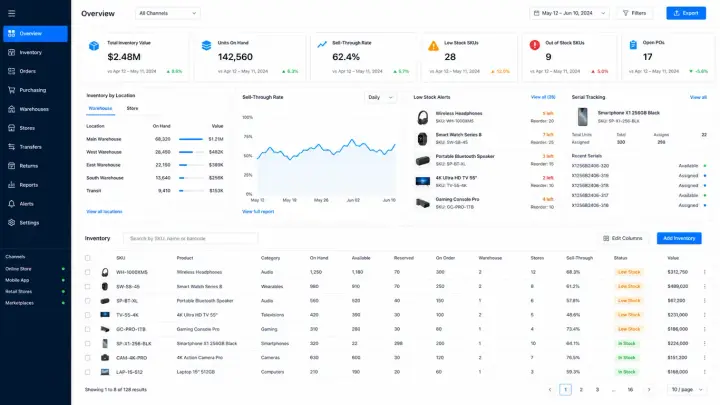Click the Transfers sidebar icon
Screen dimensions: 720x405
[x=11, y=147]
